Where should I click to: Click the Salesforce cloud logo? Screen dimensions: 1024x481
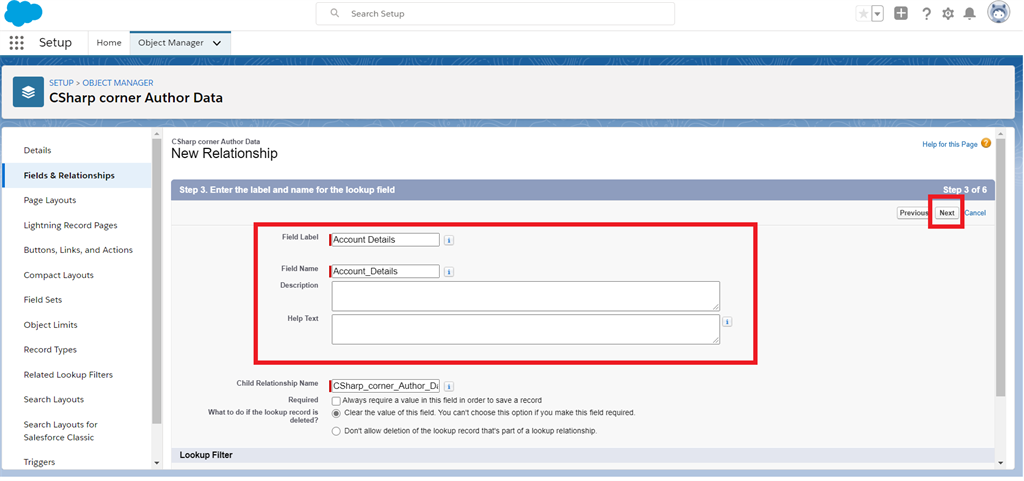pos(24,13)
